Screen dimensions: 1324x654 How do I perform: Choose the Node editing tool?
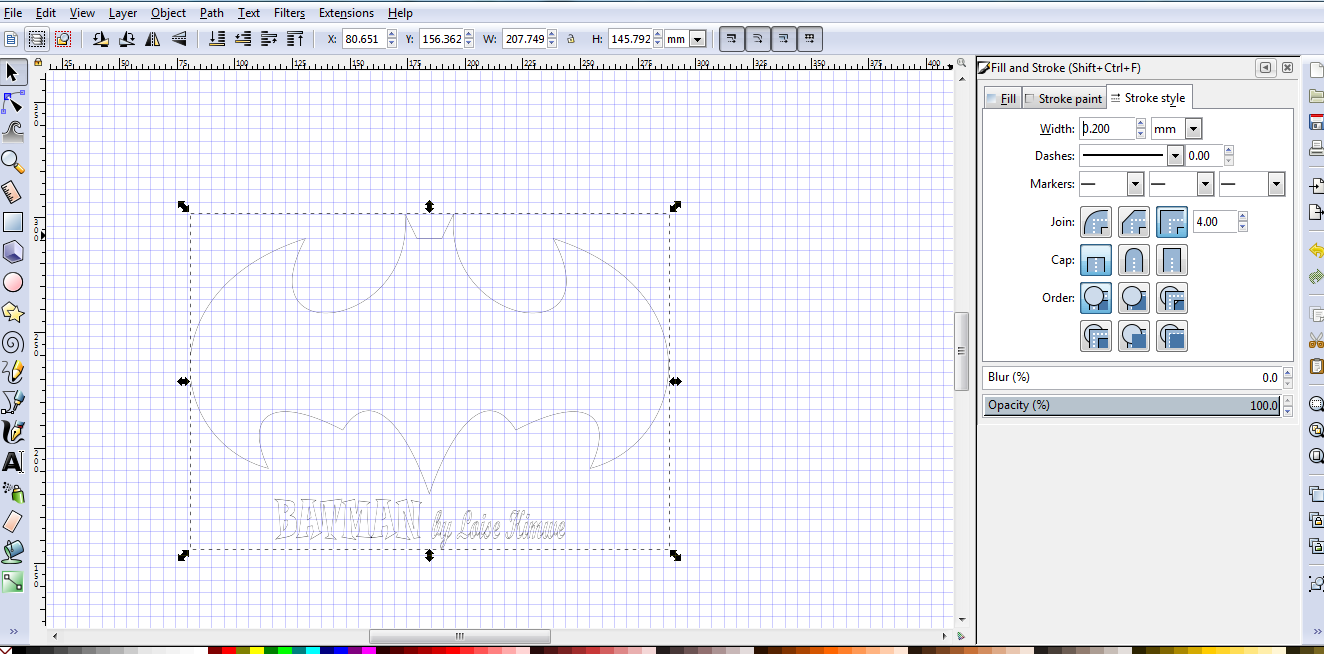click(13, 102)
